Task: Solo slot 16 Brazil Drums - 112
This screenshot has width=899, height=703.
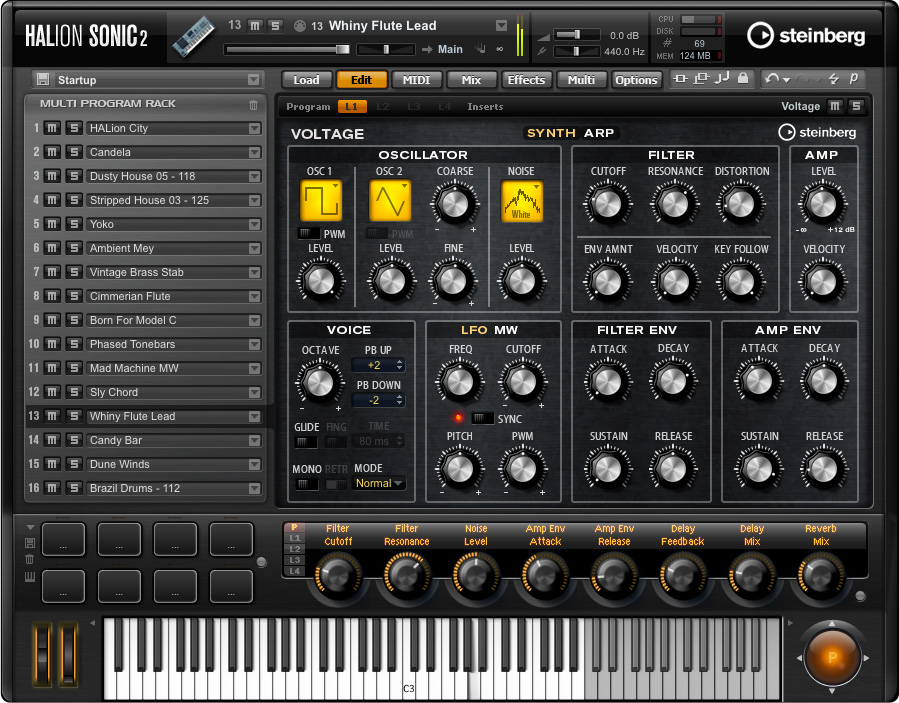Action: point(73,488)
